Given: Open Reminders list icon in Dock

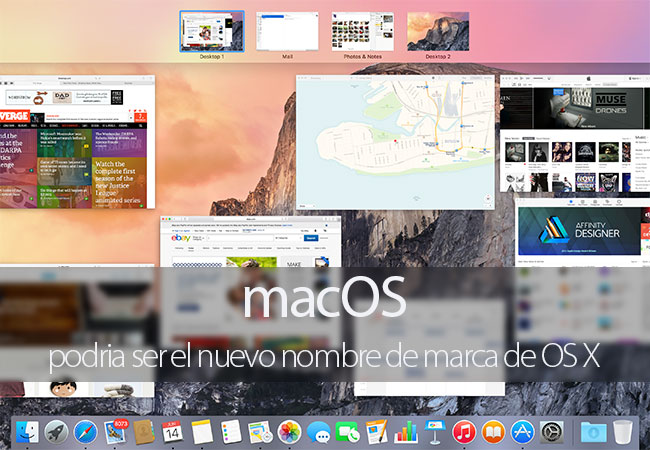Looking at the screenshot, I should point(231,432).
